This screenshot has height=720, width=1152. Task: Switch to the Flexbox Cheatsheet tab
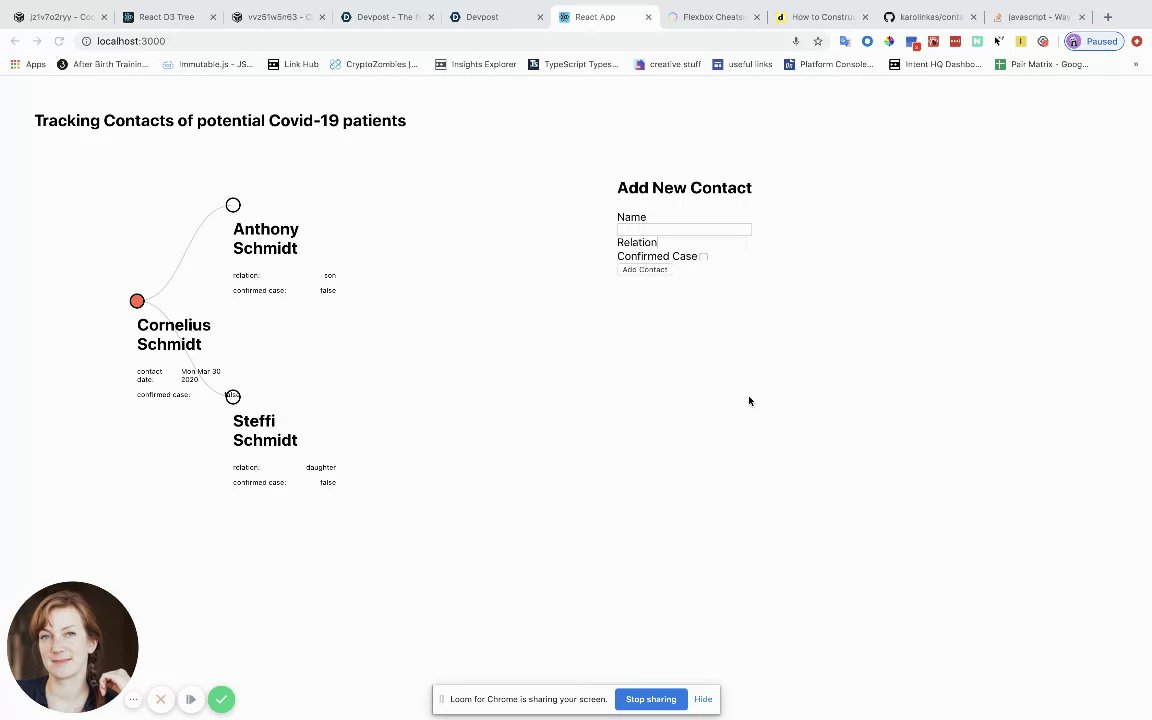click(x=712, y=17)
